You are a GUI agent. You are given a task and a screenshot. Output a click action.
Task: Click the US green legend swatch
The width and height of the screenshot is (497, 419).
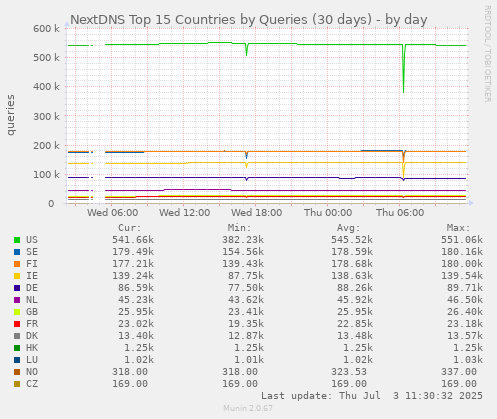pos(17,240)
